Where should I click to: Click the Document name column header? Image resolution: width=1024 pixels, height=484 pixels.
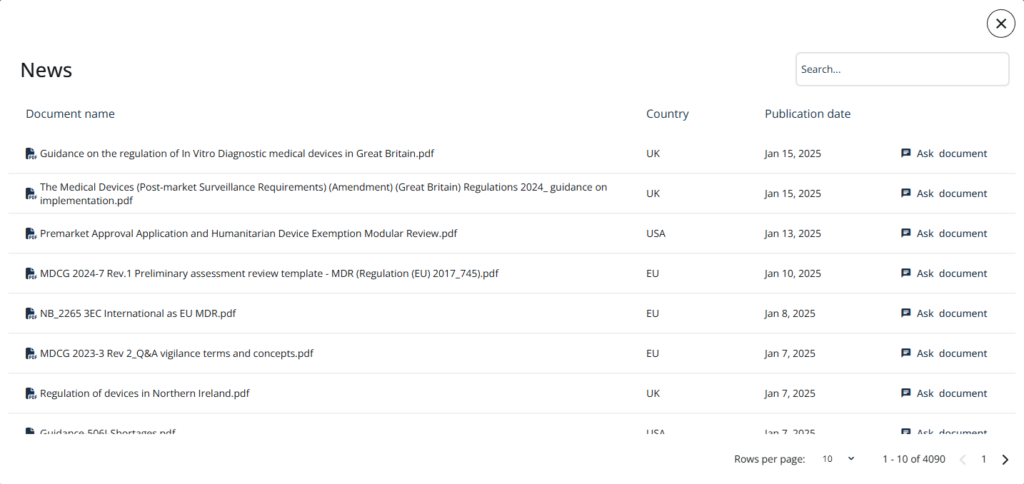70,114
